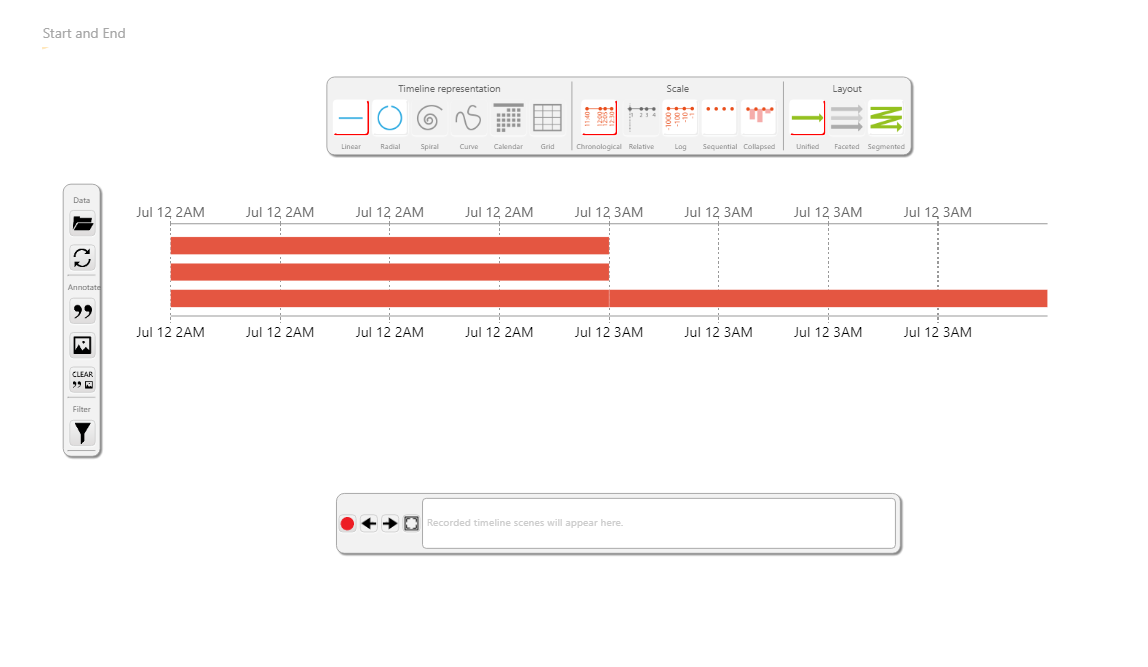Click the top red event bar
The image size is (1148, 667).
(390, 246)
